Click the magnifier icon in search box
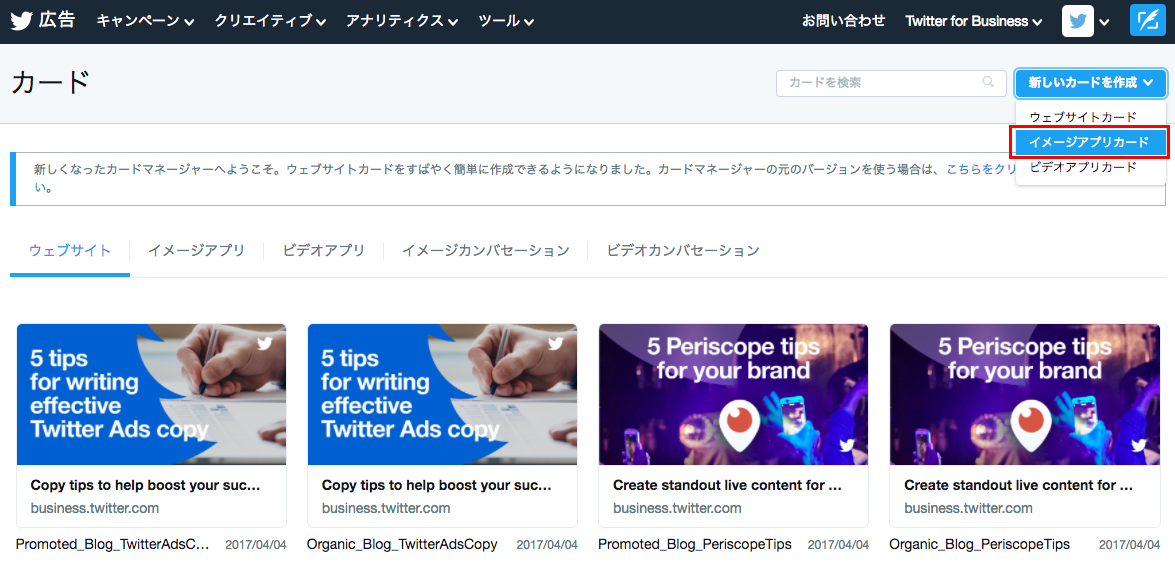This screenshot has height=580, width=1175. click(x=988, y=82)
